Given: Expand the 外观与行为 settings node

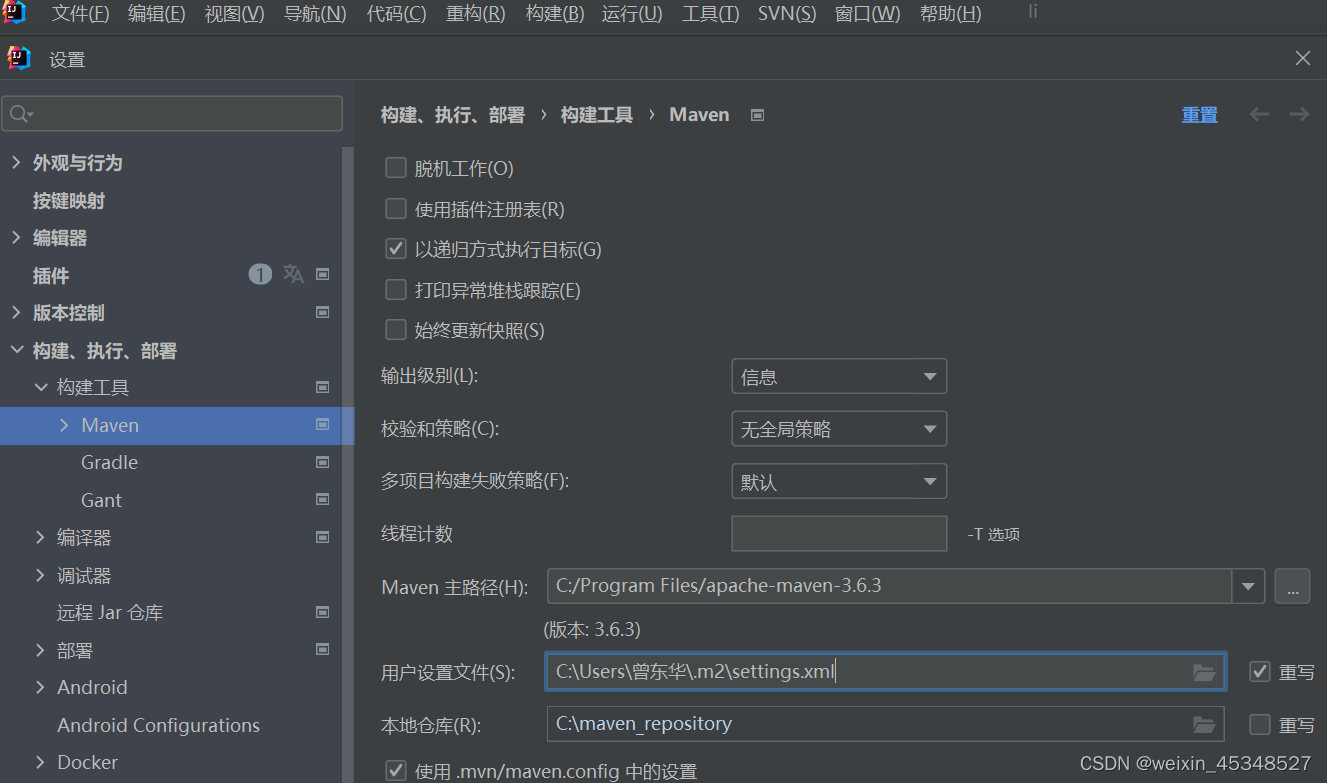Looking at the screenshot, I should coord(16,162).
